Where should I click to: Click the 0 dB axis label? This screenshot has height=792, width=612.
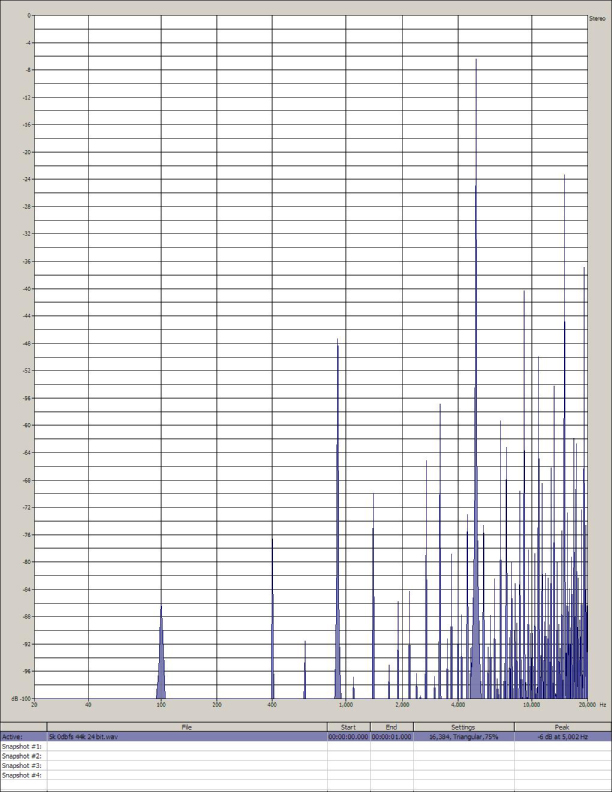pos(29,16)
